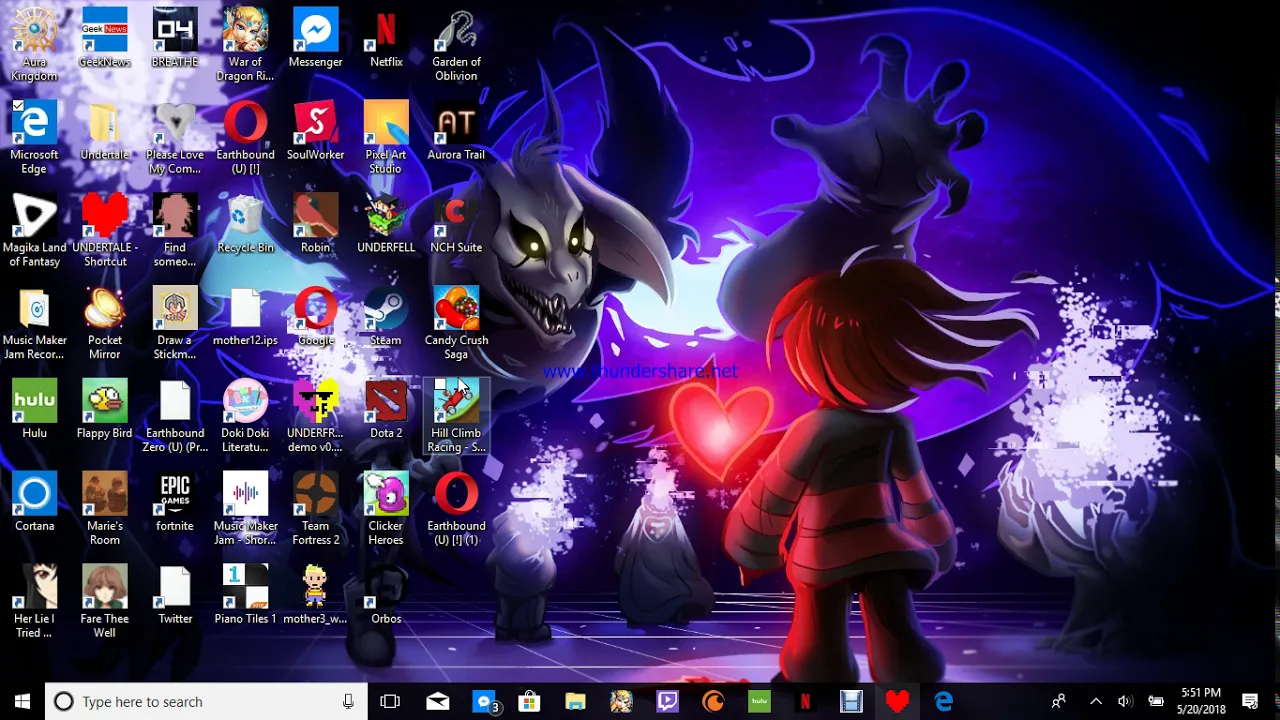Open Twitch from the taskbar
Image resolution: width=1280 pixels, height=720 pixels.
[667, 702]
